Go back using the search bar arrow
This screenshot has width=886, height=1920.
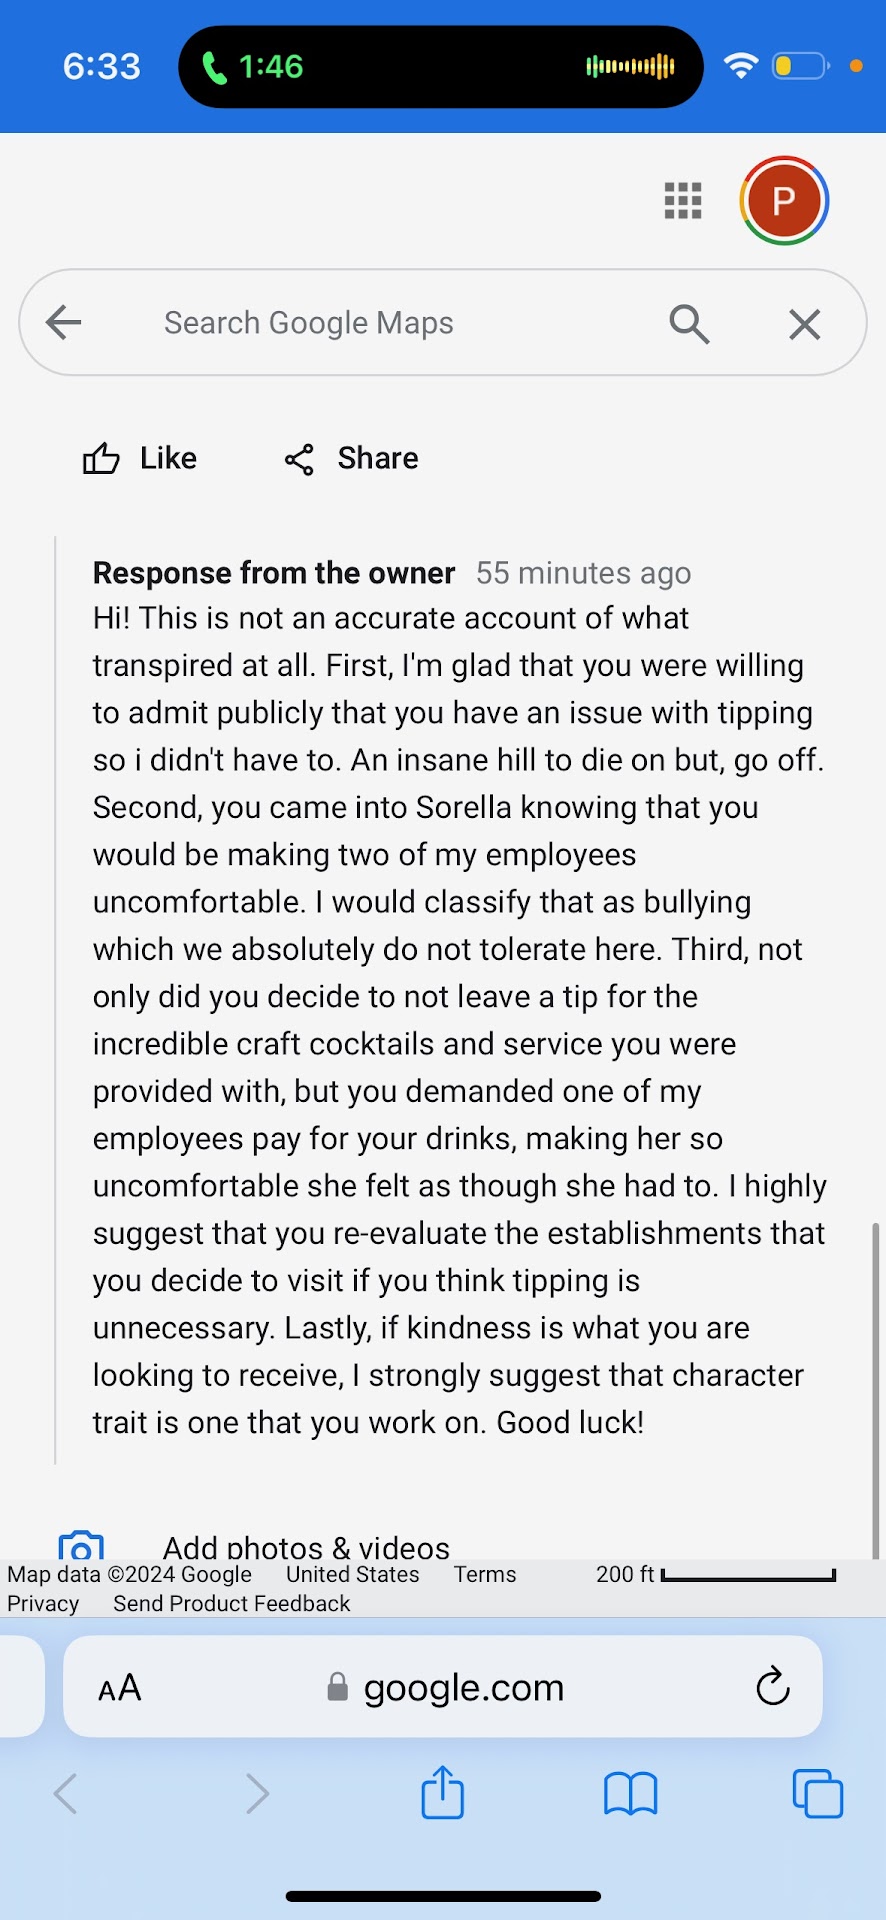64,322
